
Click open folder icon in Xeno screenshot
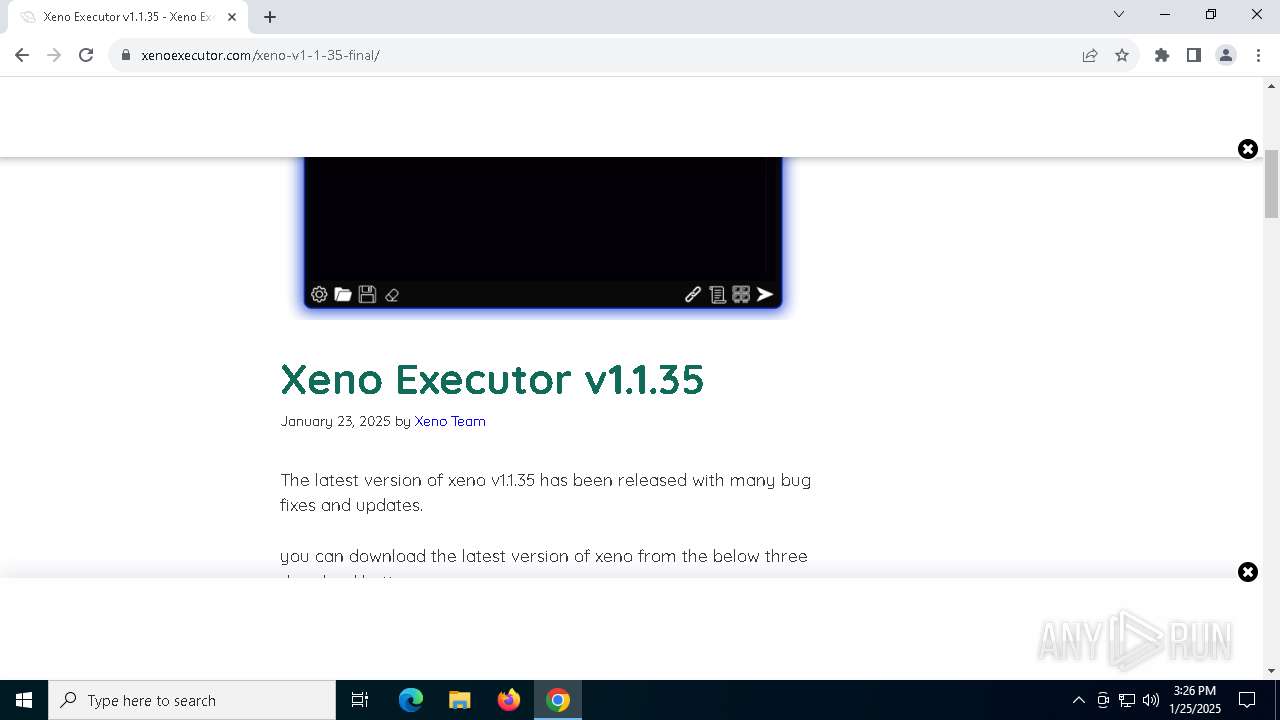[343, 294]
